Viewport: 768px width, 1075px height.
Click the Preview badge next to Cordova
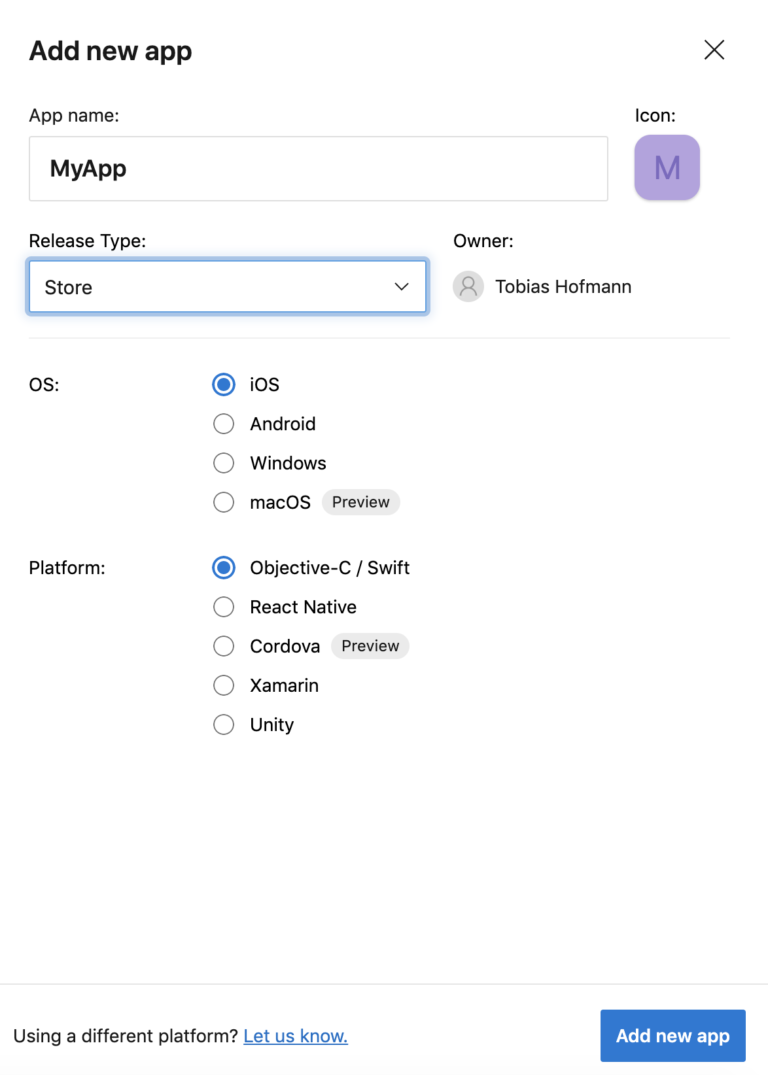tap(369, 645)
